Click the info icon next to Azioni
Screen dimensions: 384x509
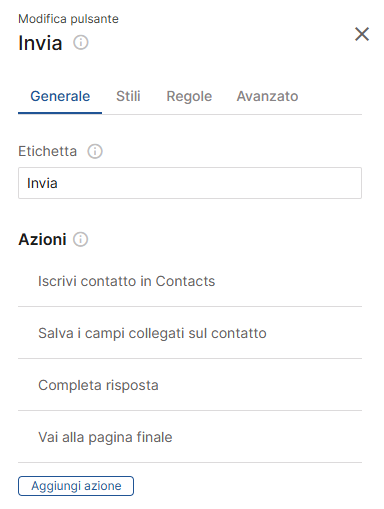(81, 239)
